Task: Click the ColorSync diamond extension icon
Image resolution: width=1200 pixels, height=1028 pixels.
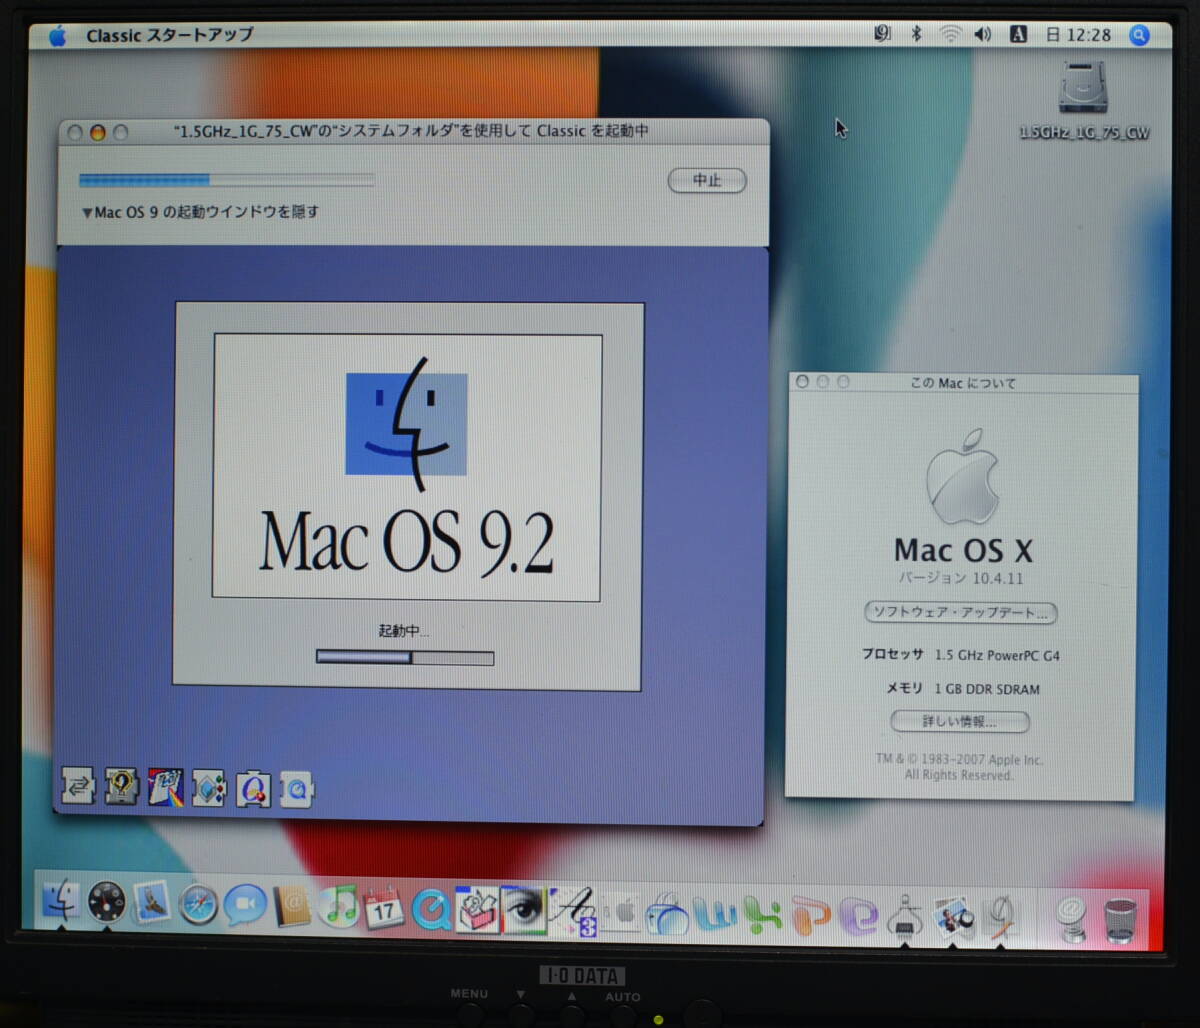Action: click(x=209, y=788)
